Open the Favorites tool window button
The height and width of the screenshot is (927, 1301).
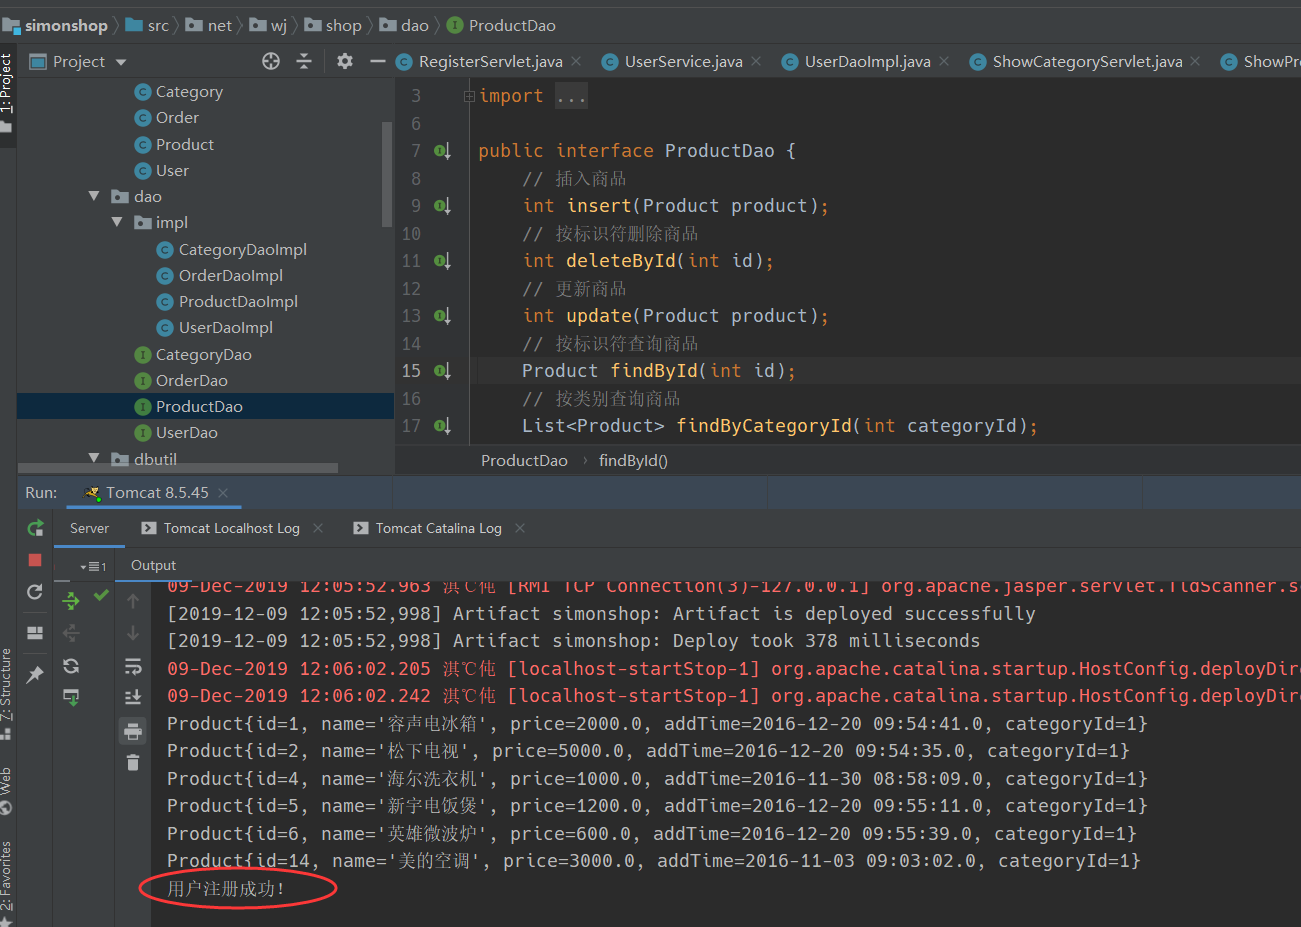point(7,882)
